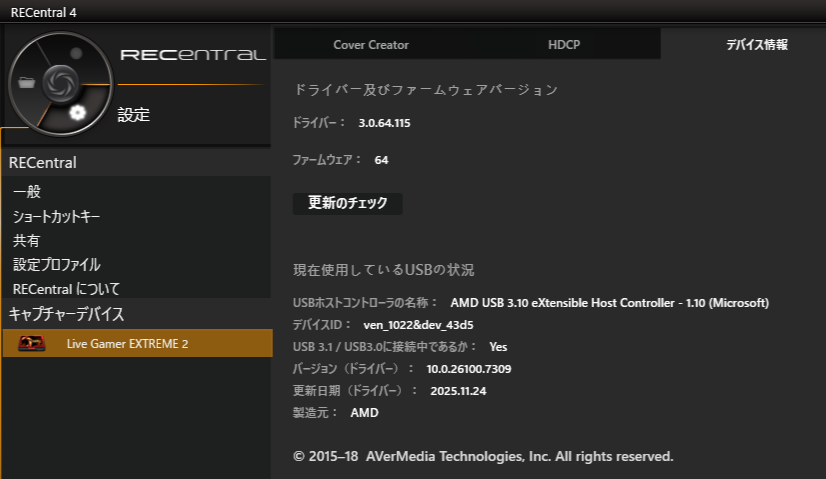Click driver version 3.0.64.115
The width and height of the screenshot is (826, 479).
(384, 123)
